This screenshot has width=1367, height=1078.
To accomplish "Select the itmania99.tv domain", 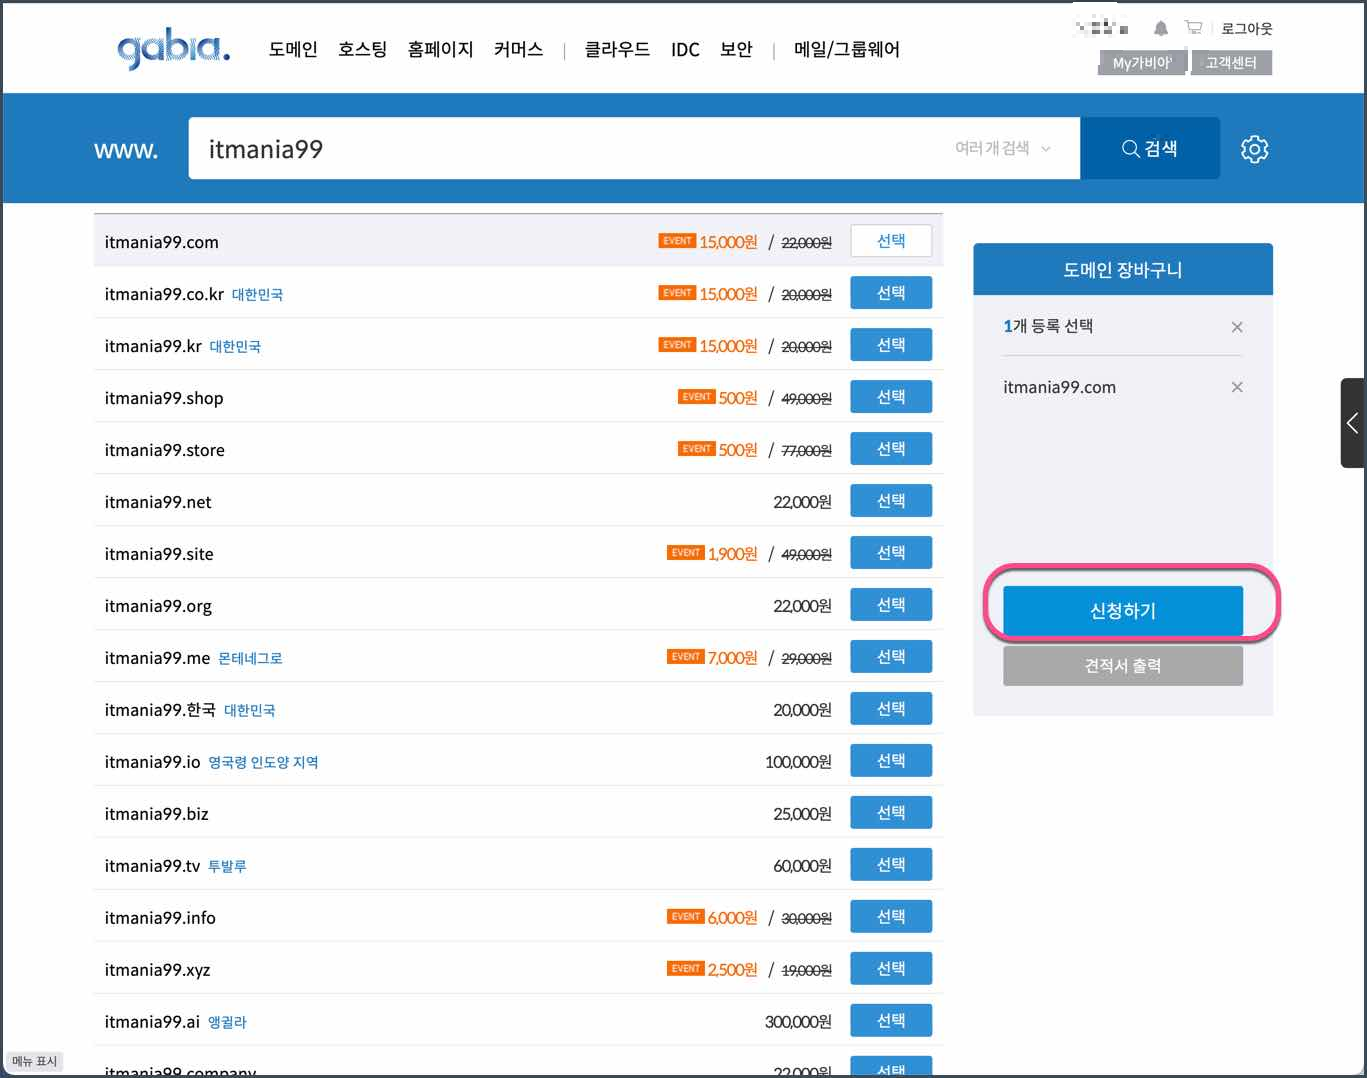I will (891, 865).
